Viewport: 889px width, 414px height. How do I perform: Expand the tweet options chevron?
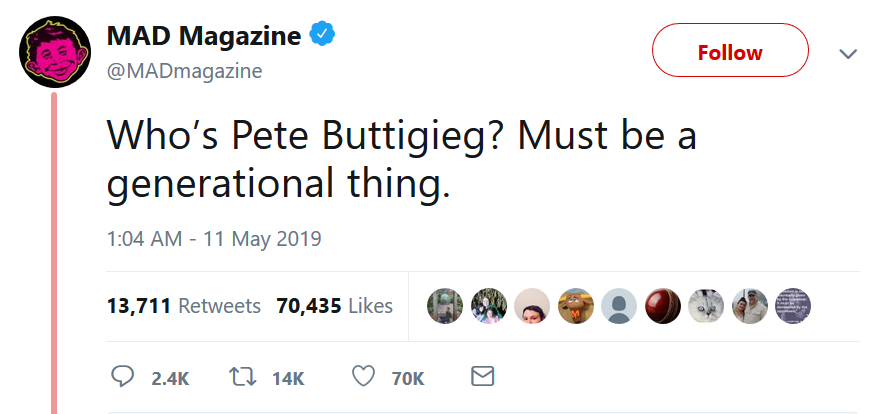pos(848,53)
